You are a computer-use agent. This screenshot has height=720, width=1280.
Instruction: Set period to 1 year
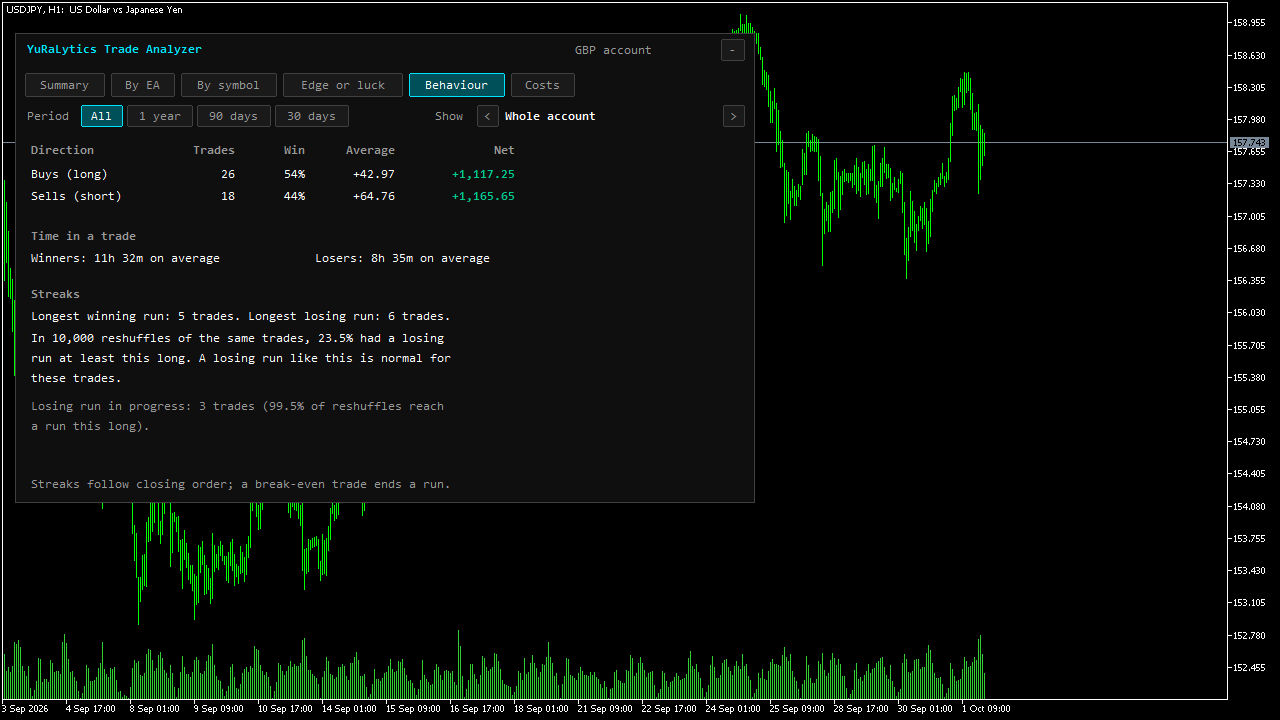[x=160, y=116]
